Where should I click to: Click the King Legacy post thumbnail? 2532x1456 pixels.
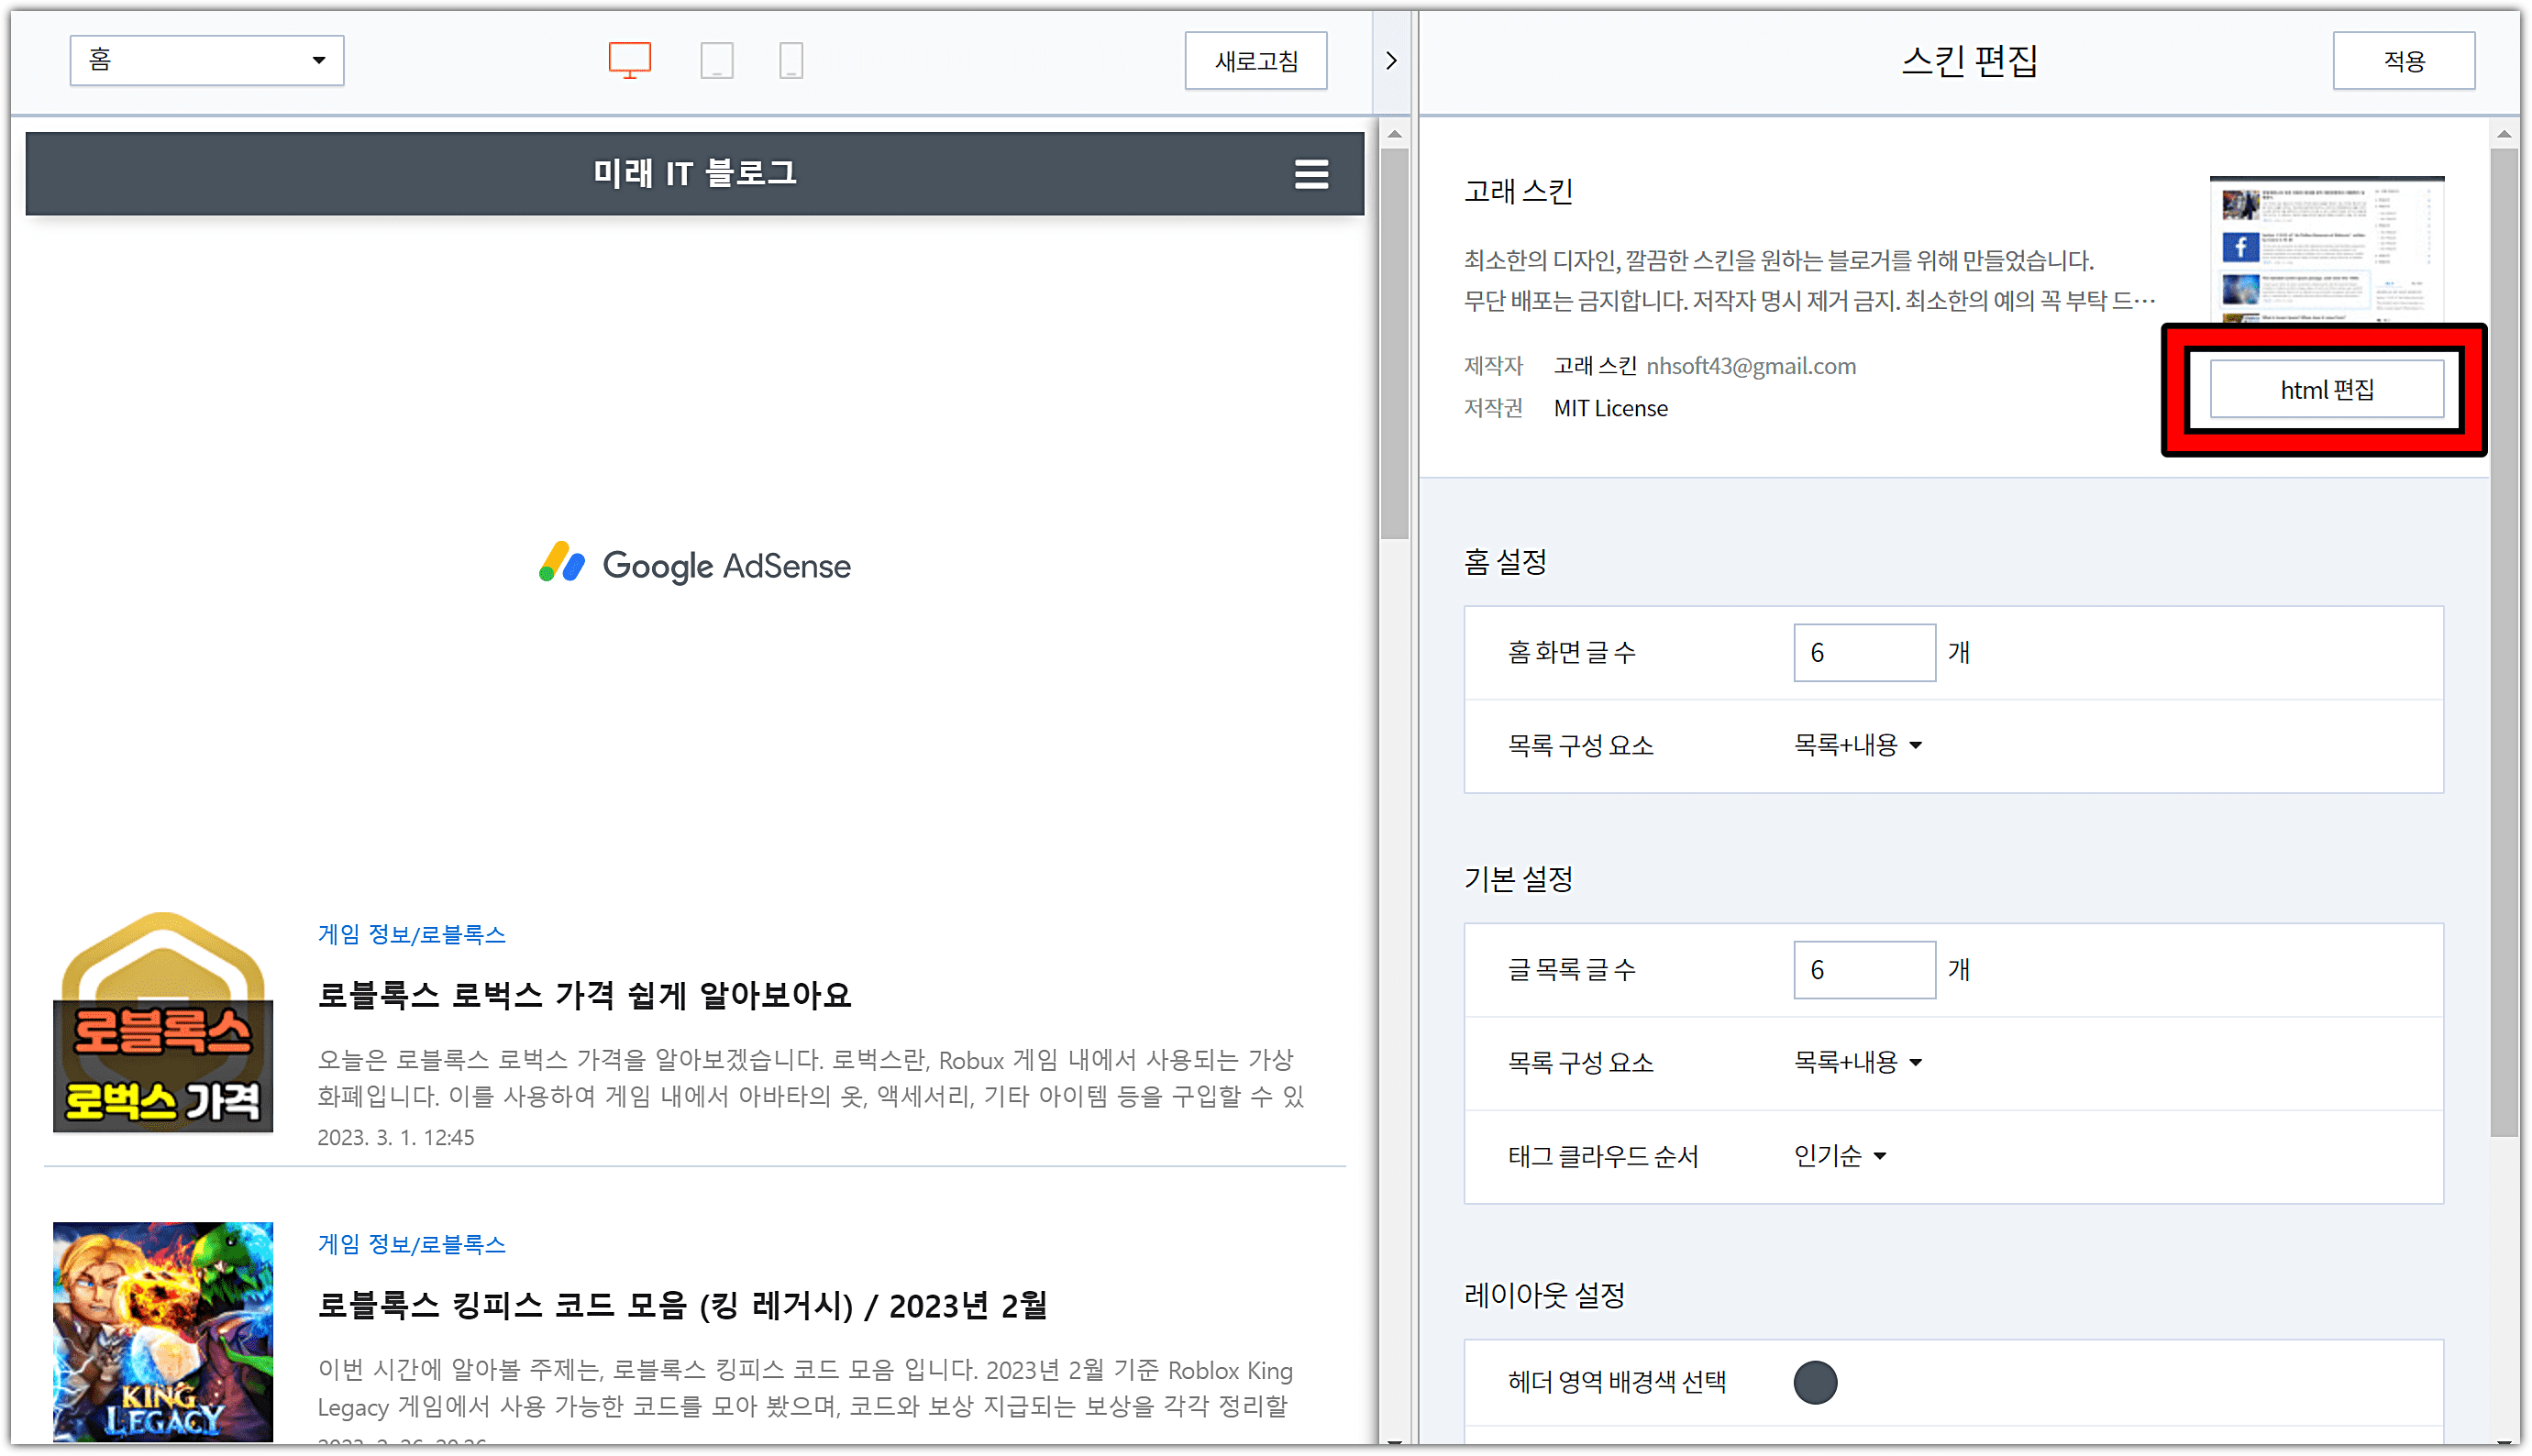point(163,1330)
